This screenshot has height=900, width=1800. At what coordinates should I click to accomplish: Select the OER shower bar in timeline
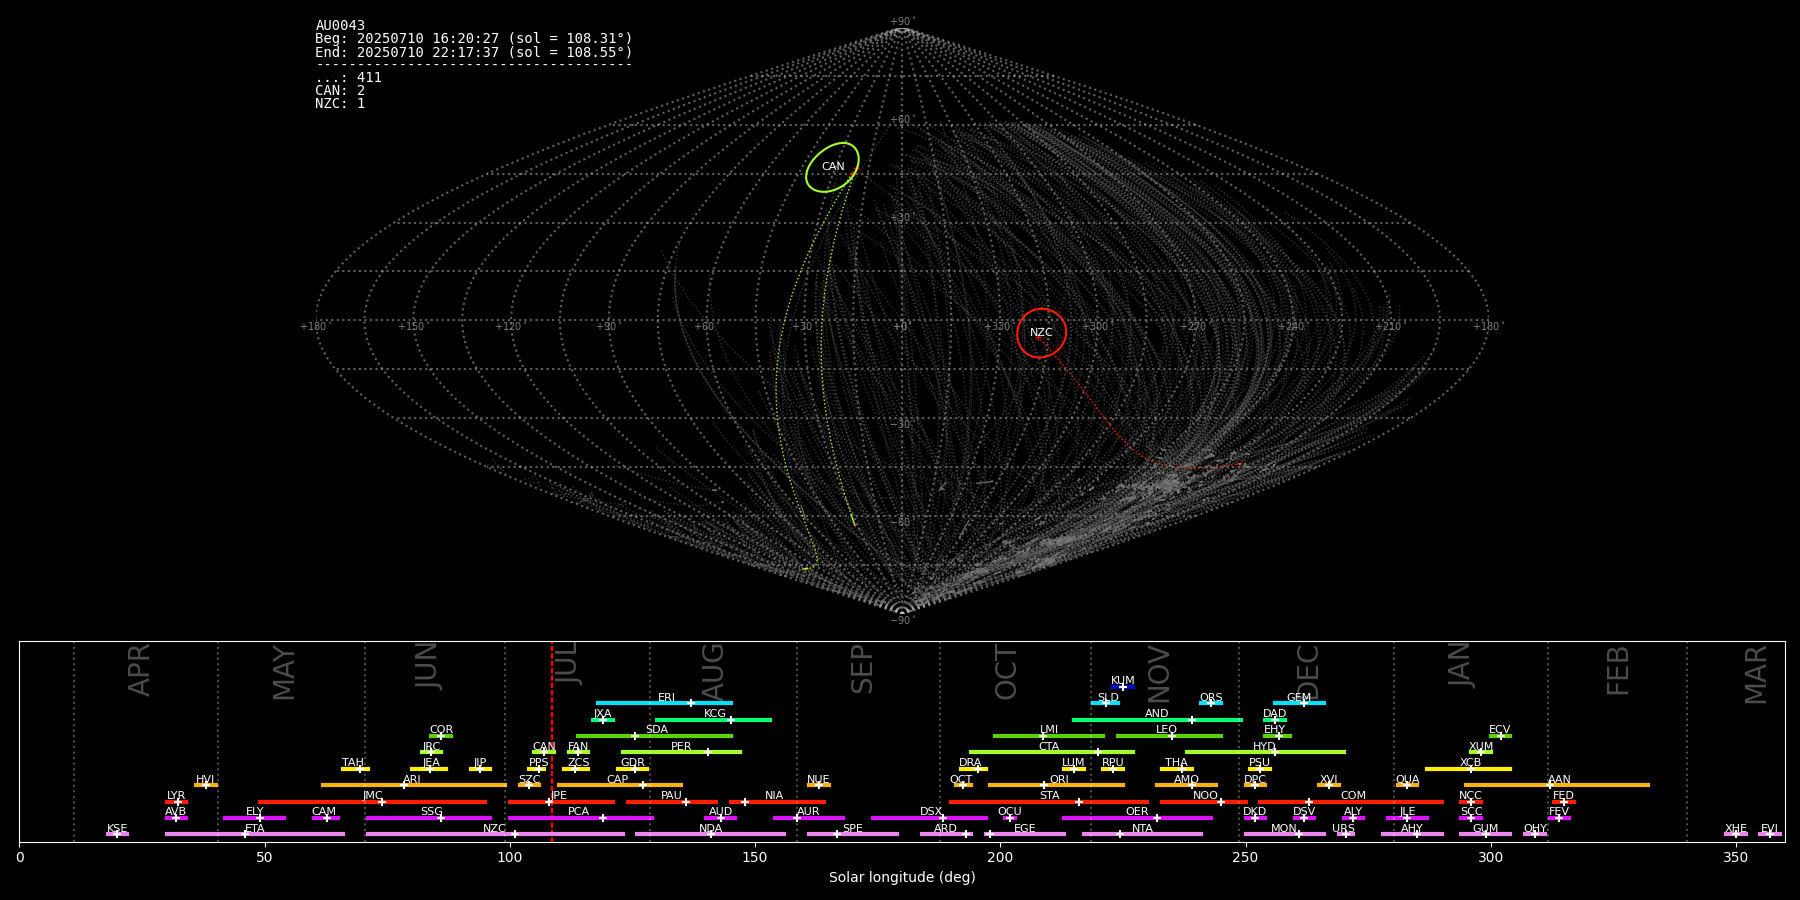1137,818
